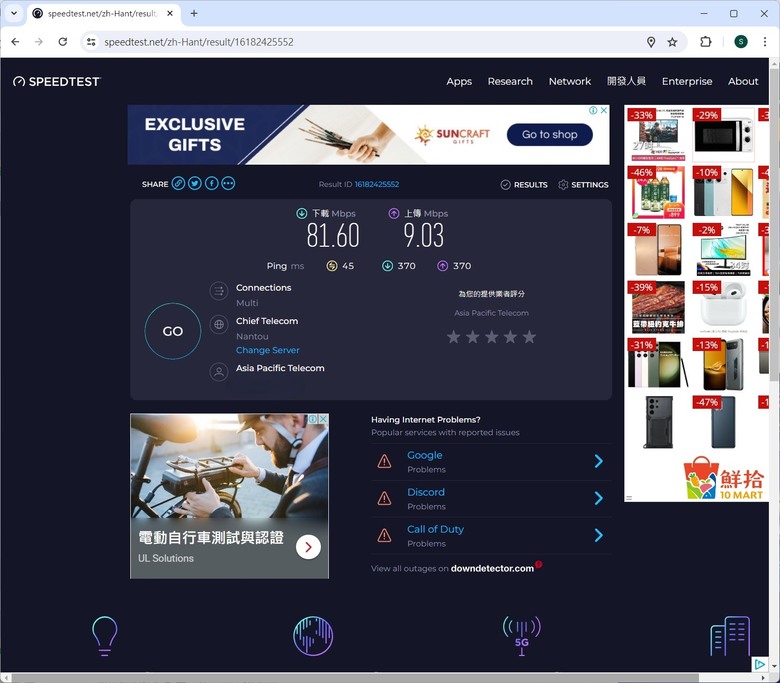Image resolution: width=780 pixels, height=683 pixels.
Task: Click the site information icon in address bar
Action: pos(91,42)
